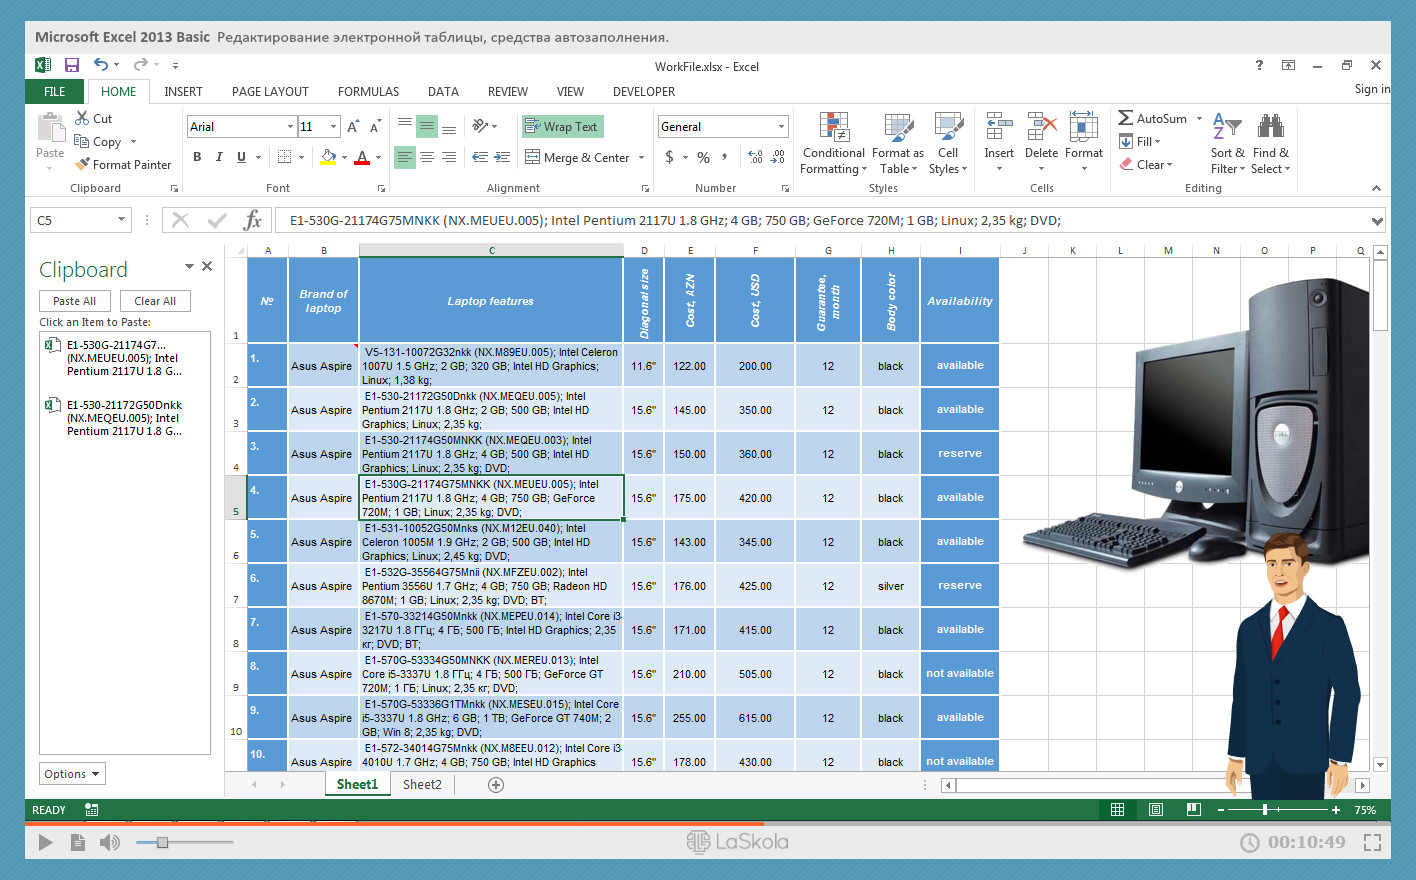Open the font name dropdown showing Arial
Viewport: 1416px width, 880px height.
tap(290, 127)
